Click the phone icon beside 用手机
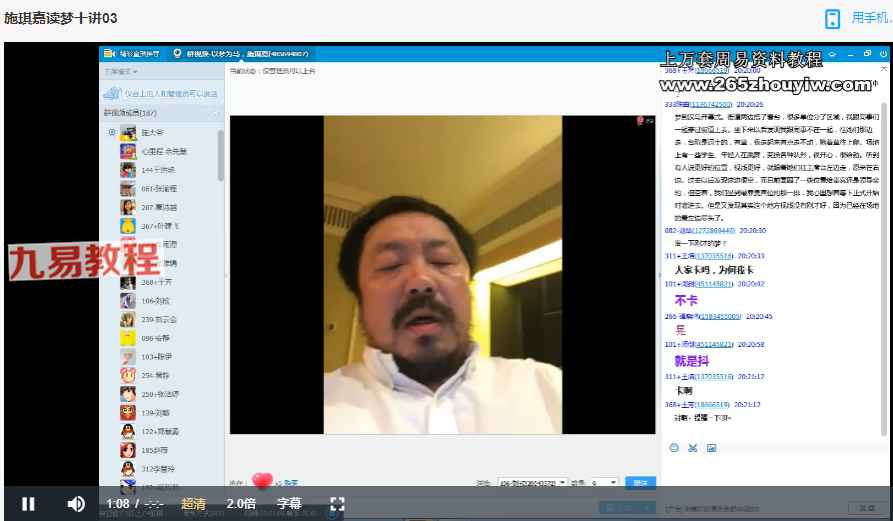The width and height of the screenshot is (893, 521). 832,18
